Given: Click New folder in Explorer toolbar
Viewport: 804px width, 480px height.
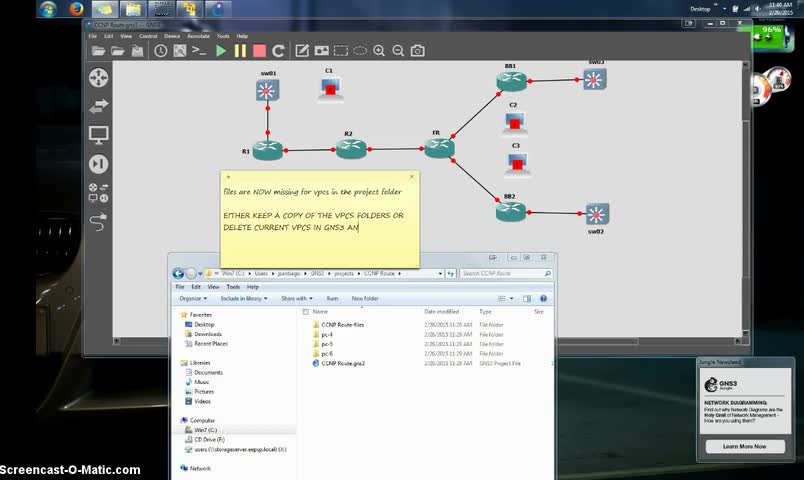Looking at the screenshot, I should click(365, 298).
